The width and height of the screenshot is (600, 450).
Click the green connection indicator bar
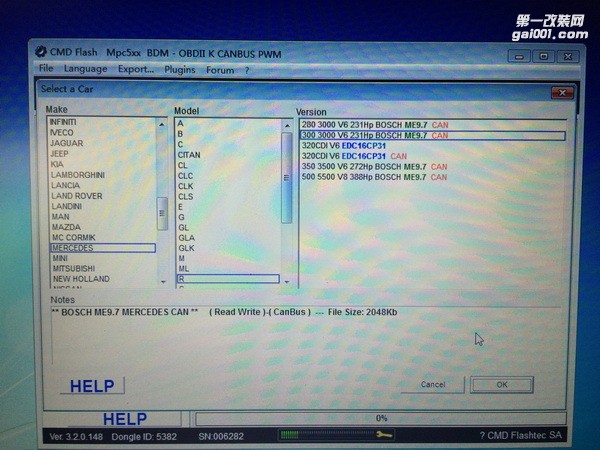[x=299, y=435]
